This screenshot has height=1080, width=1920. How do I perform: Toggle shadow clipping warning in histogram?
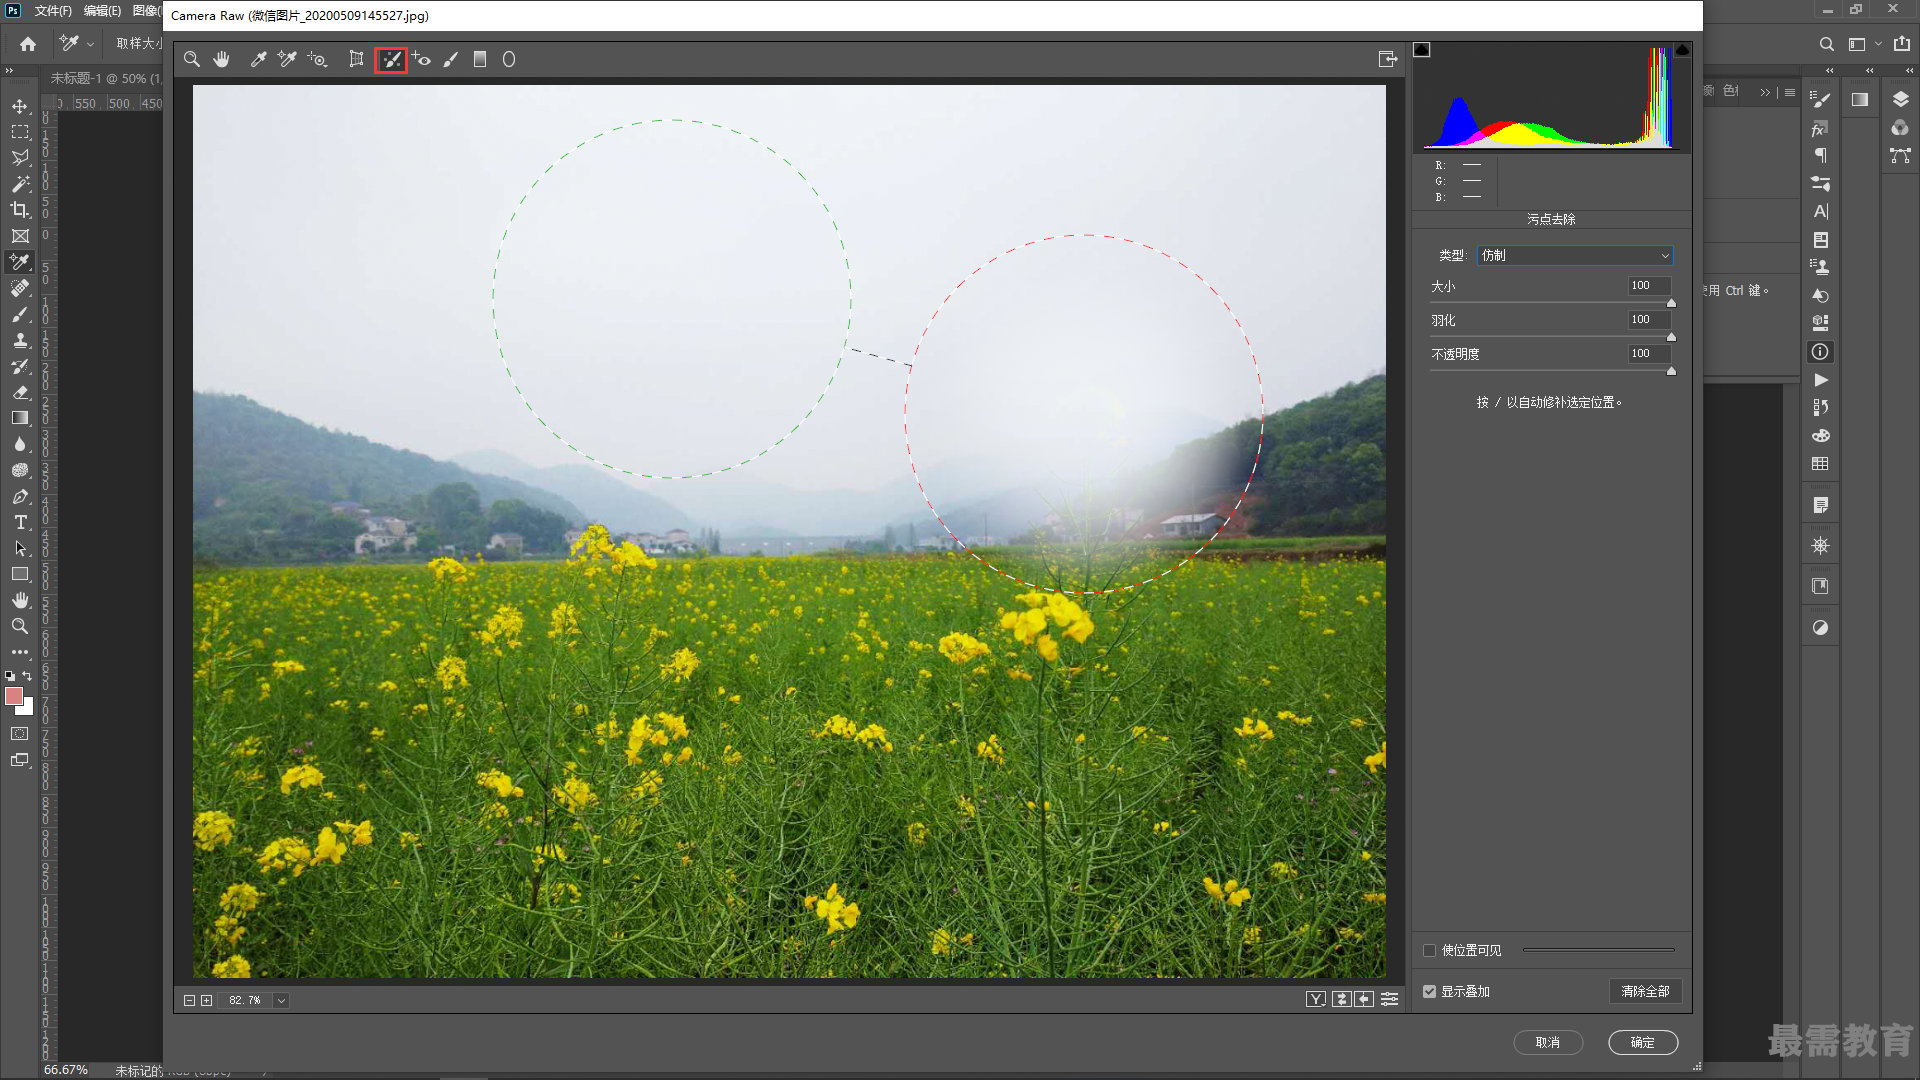click(x=1422, y=50)
